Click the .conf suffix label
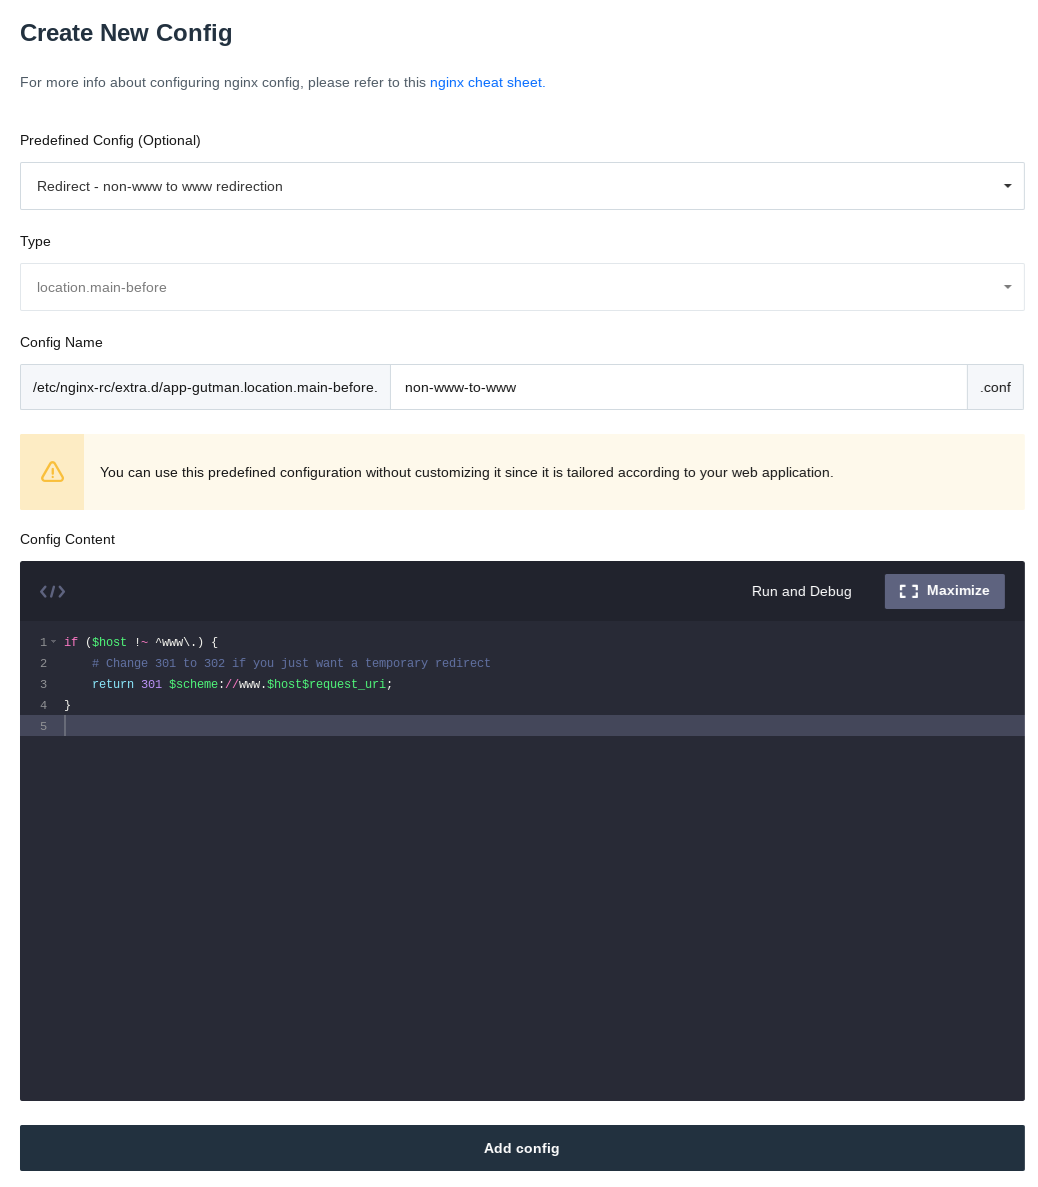Image resolution: width=1038 pixels, height=1187 pixels. point(995,387)
